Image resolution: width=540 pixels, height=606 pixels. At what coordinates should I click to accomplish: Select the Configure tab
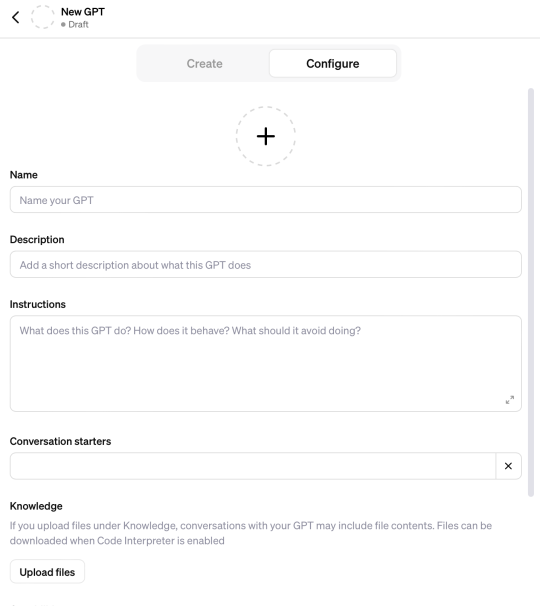(332, 63)
